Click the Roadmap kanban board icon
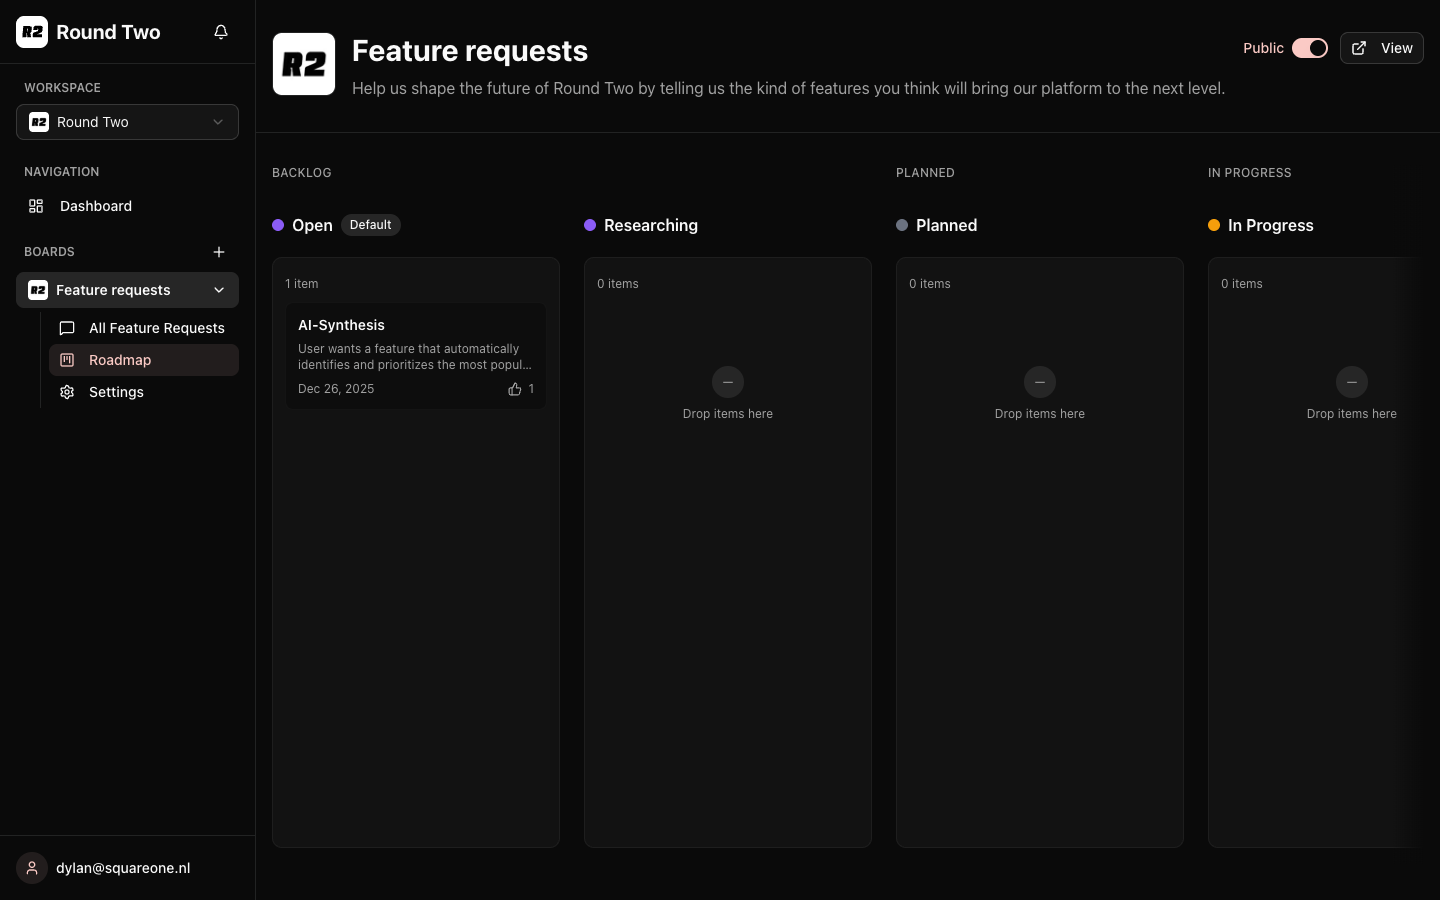 66,360
